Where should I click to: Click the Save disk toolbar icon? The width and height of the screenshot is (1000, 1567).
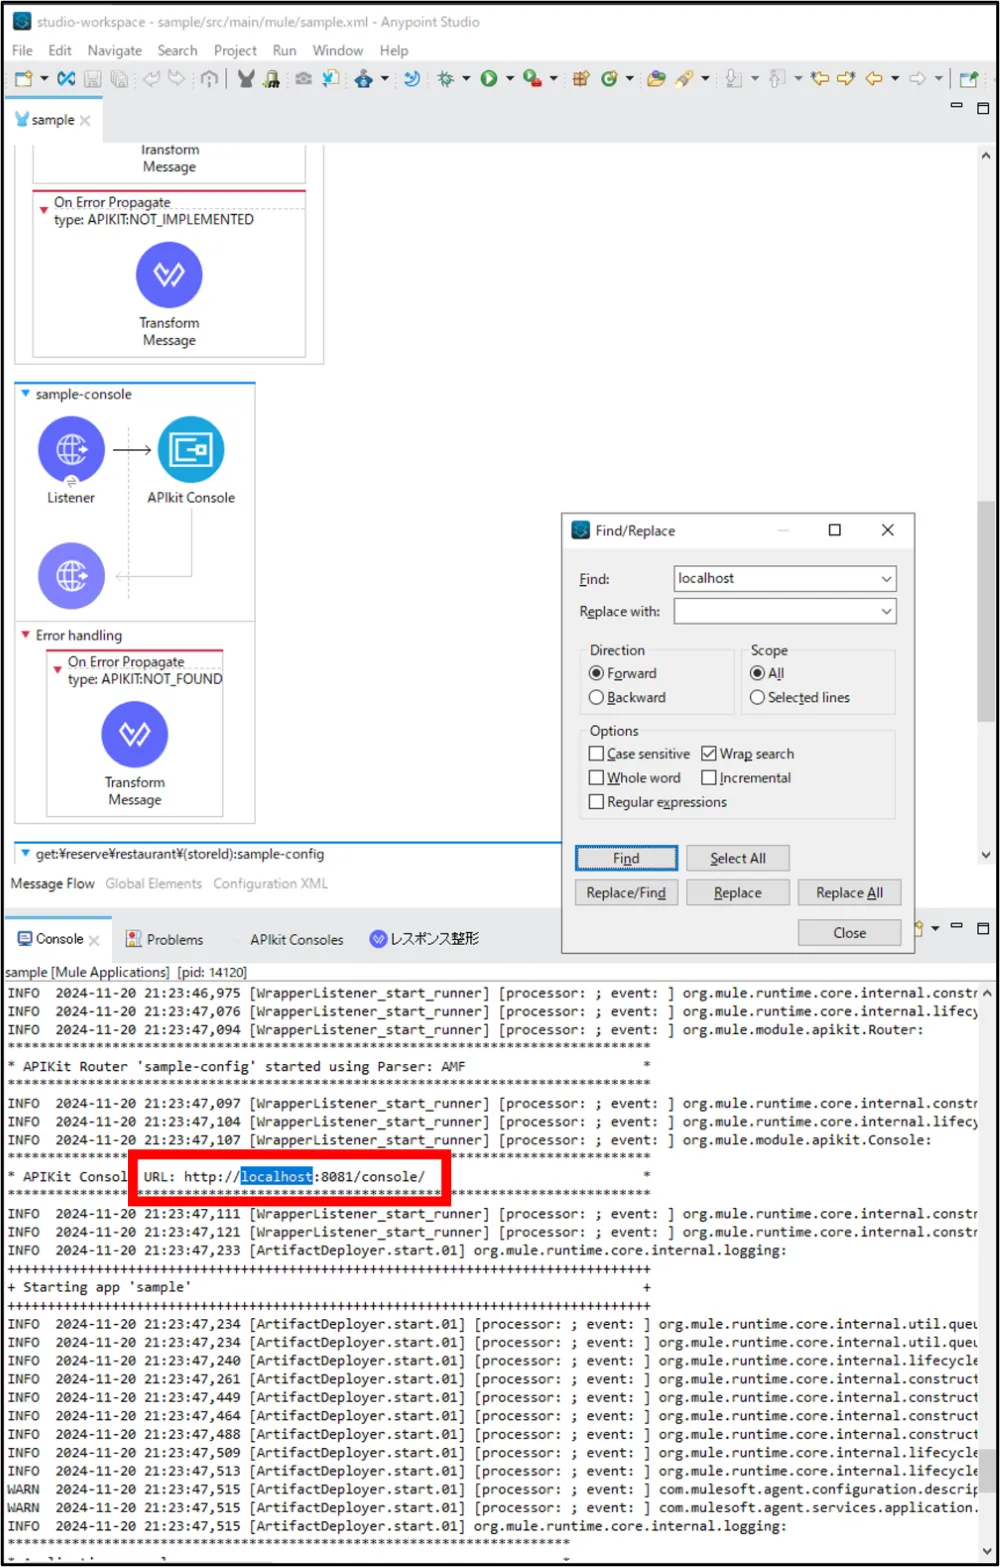click(92, 78)
